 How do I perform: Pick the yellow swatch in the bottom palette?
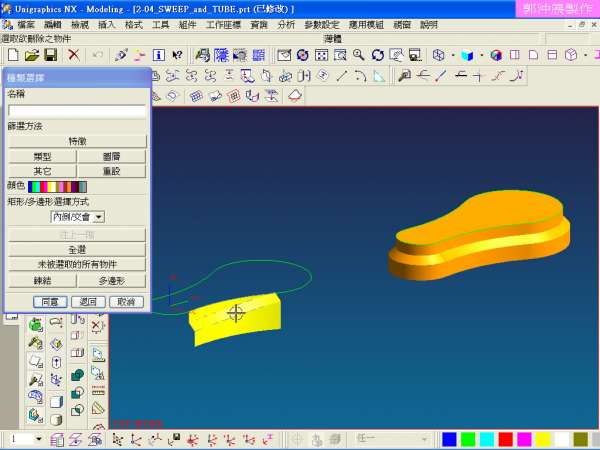pyautogui.click(x=543, y=439)
